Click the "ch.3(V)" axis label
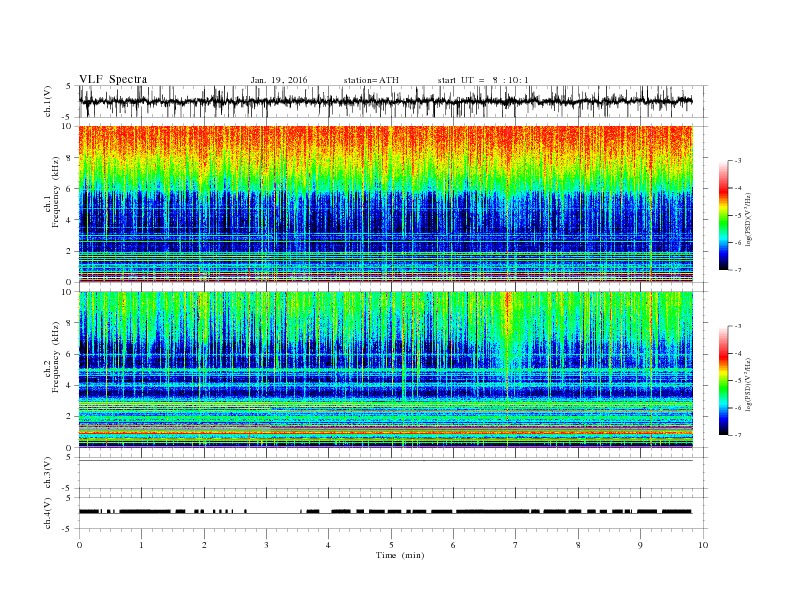This screenshot has width=792, height=612. pyautogui.click(x=48, y=473)
